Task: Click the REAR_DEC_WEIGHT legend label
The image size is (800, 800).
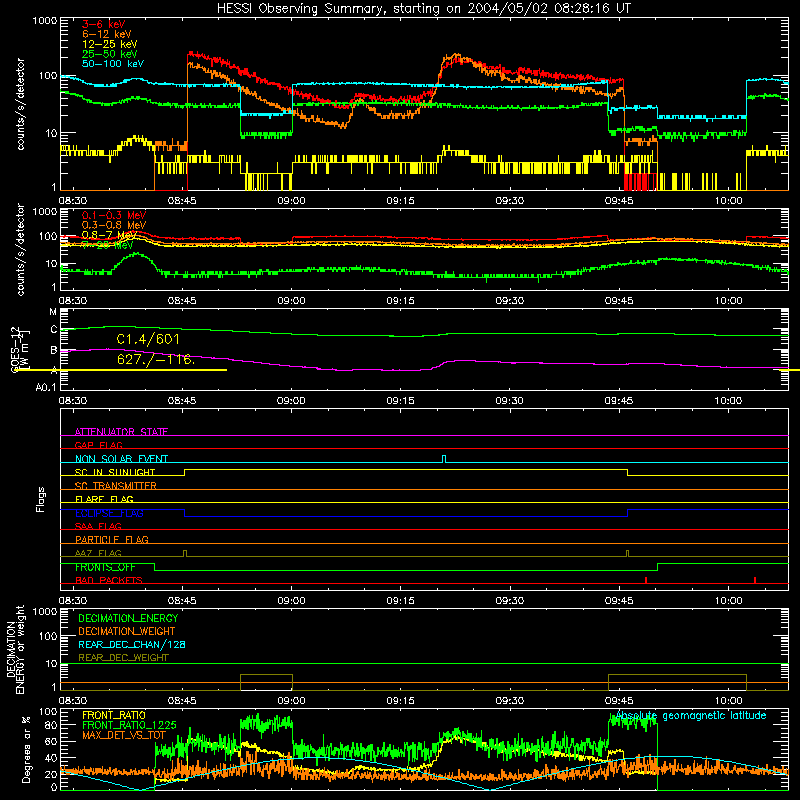Action: pos(123,658)
